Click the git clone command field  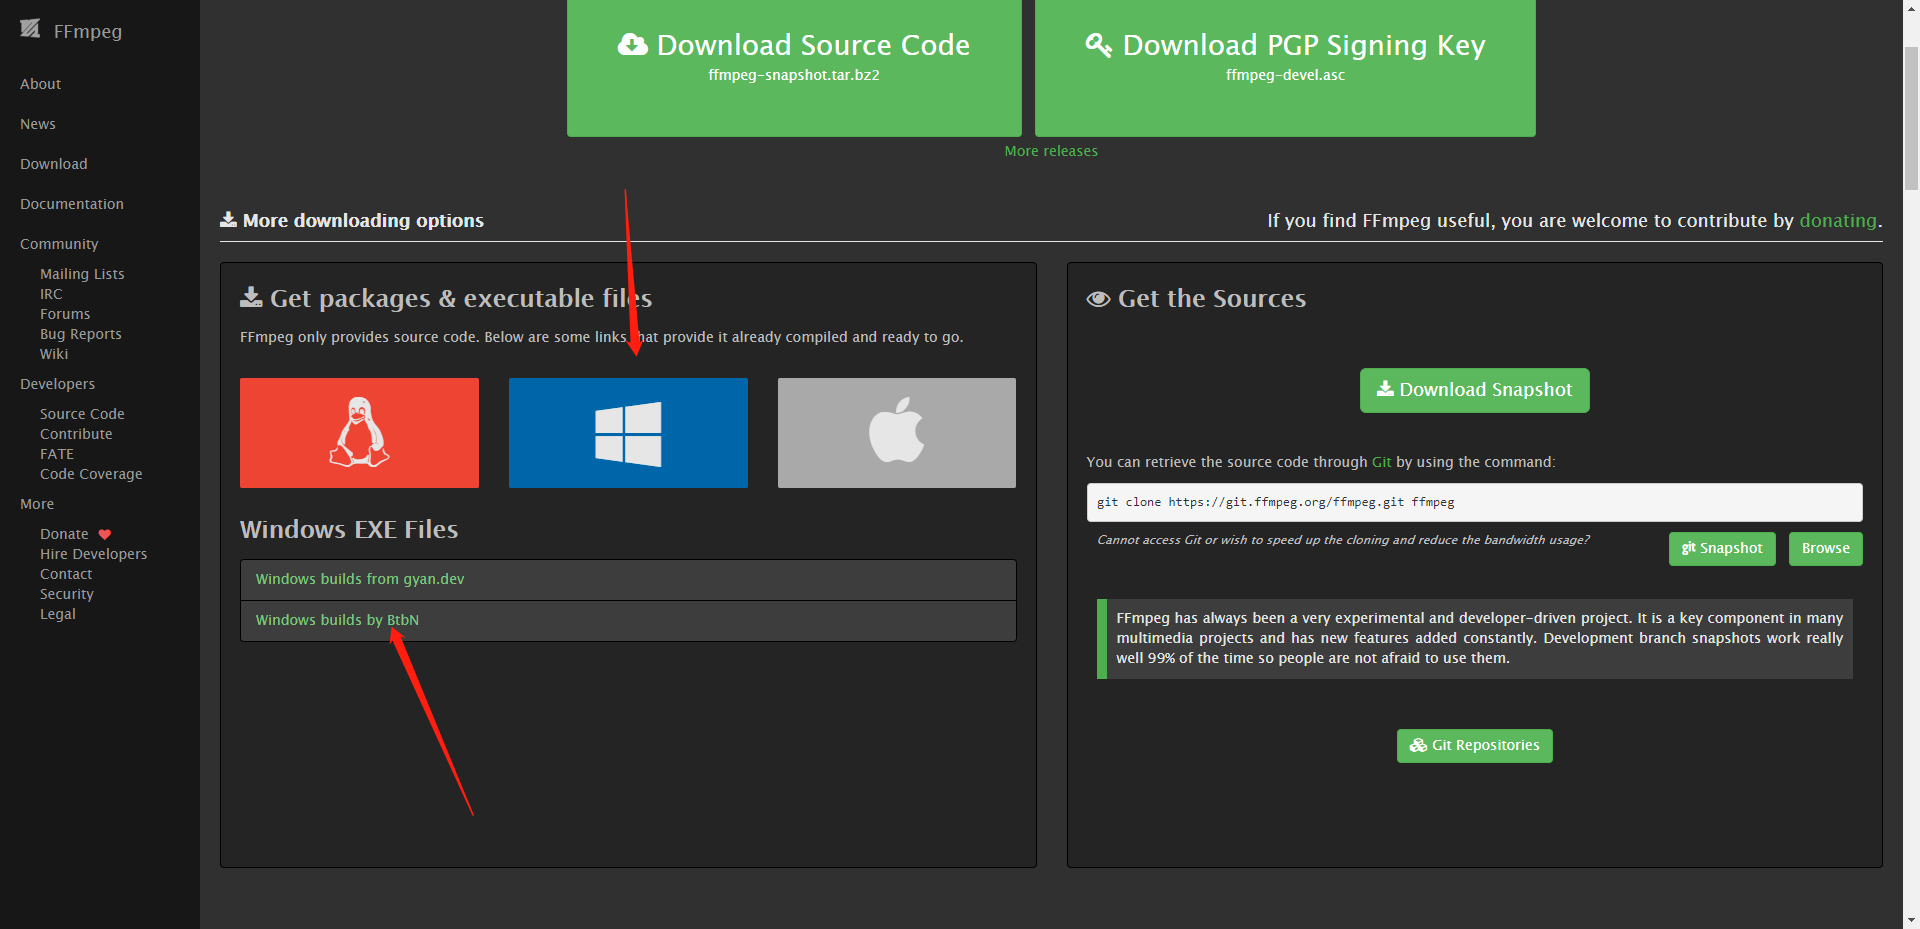click(x=1474, y=502)
